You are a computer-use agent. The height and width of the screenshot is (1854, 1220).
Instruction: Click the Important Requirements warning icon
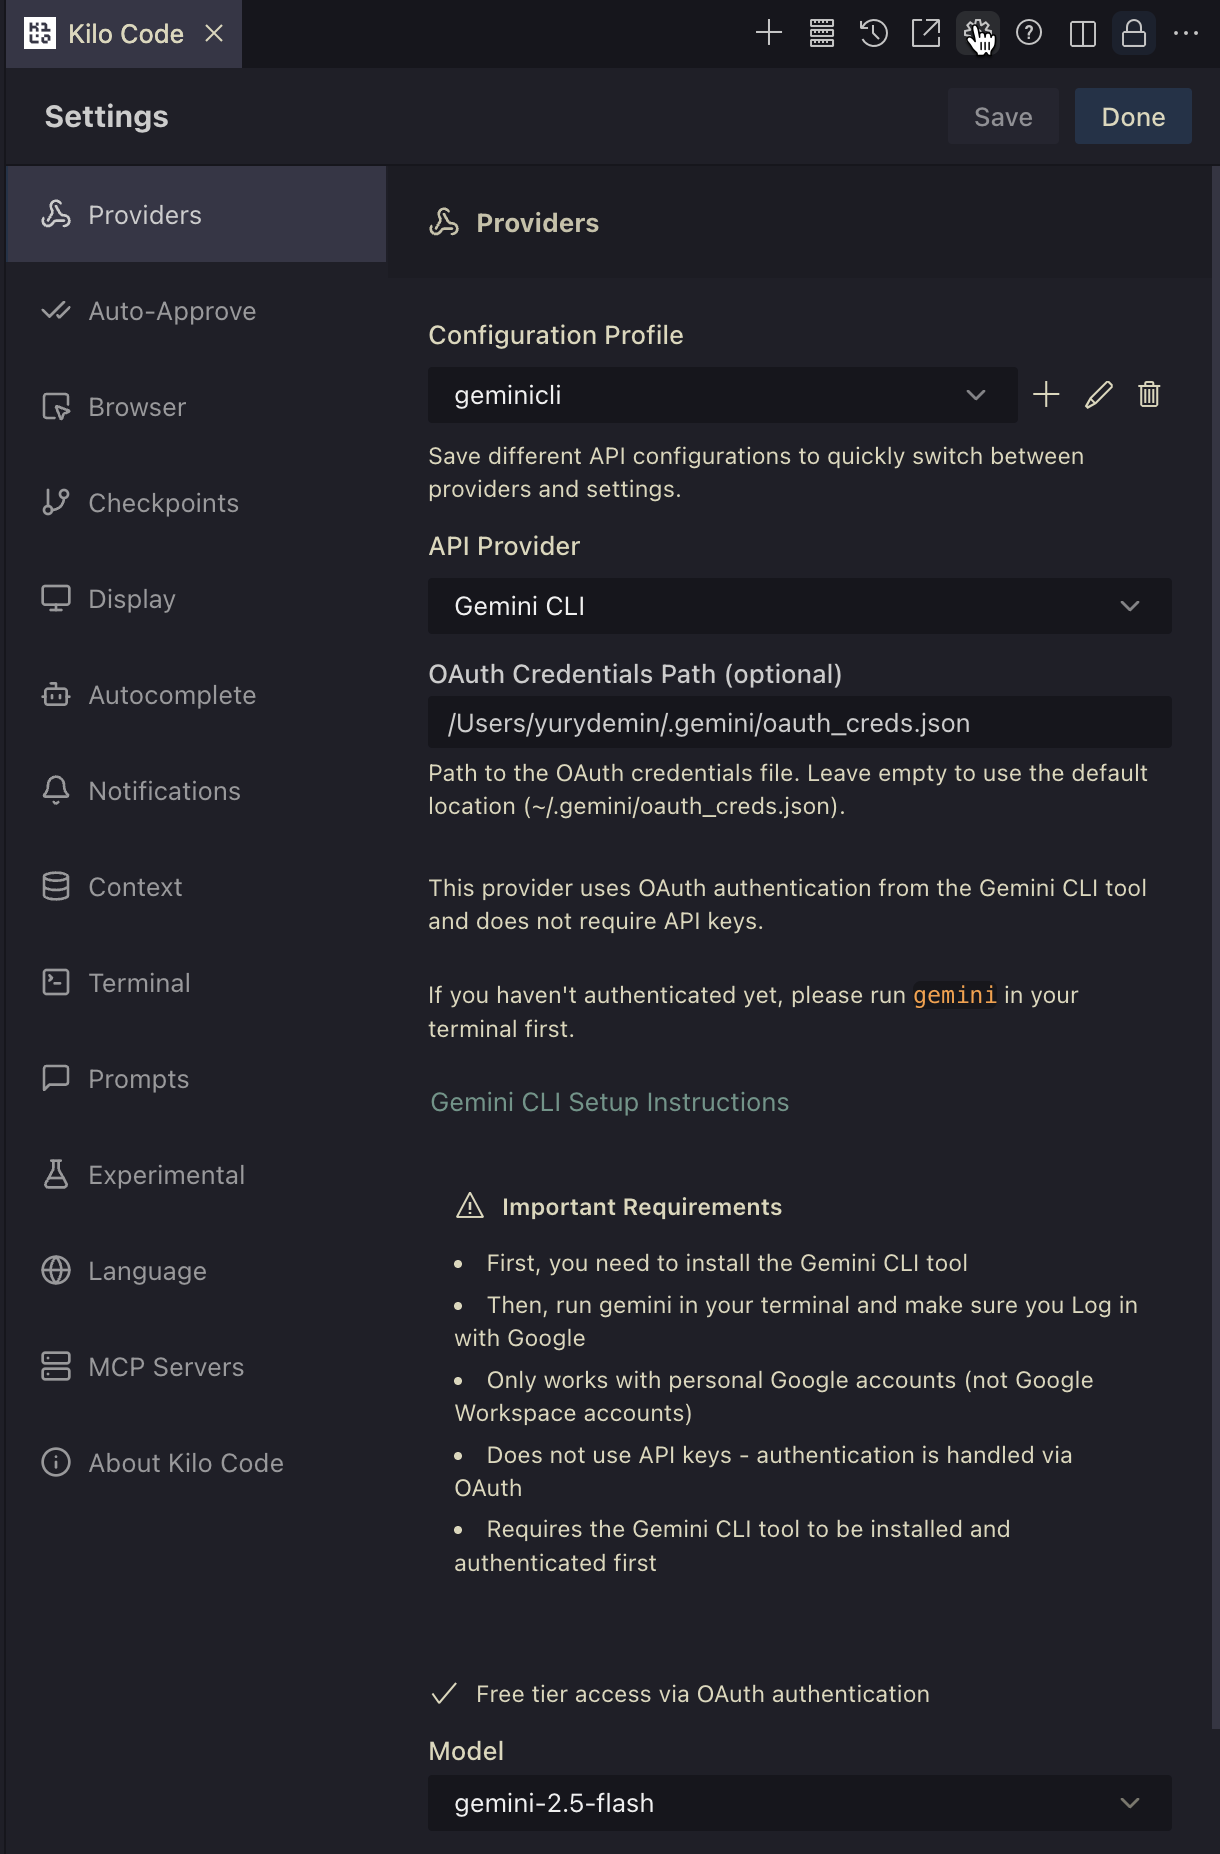(470, 1206)
